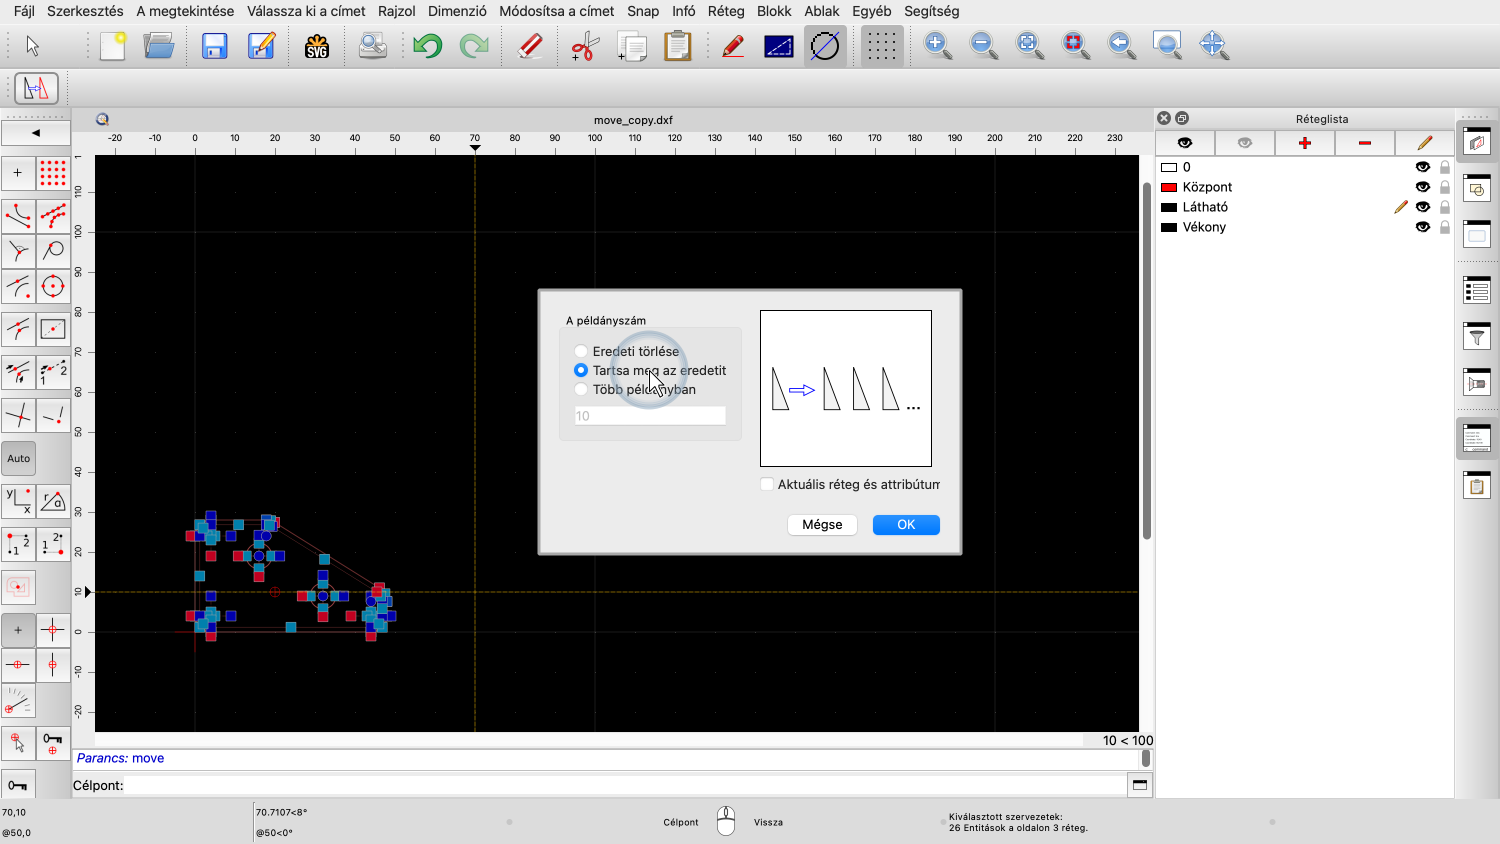The width and height of the screenshot is (1500, 844).
Task: Toggle visibility of the Vékony layer
Action: point(1422,227)
